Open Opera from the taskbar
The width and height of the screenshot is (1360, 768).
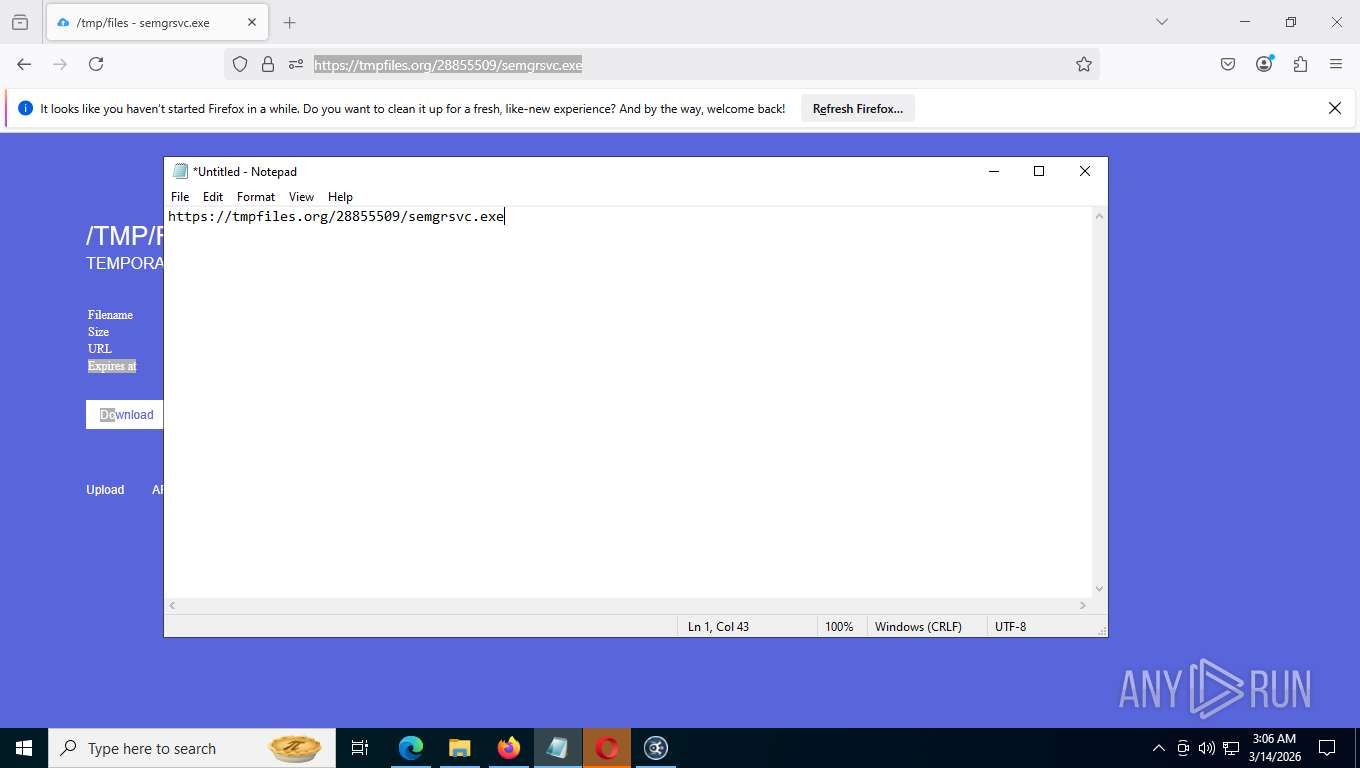click(607, 748)
